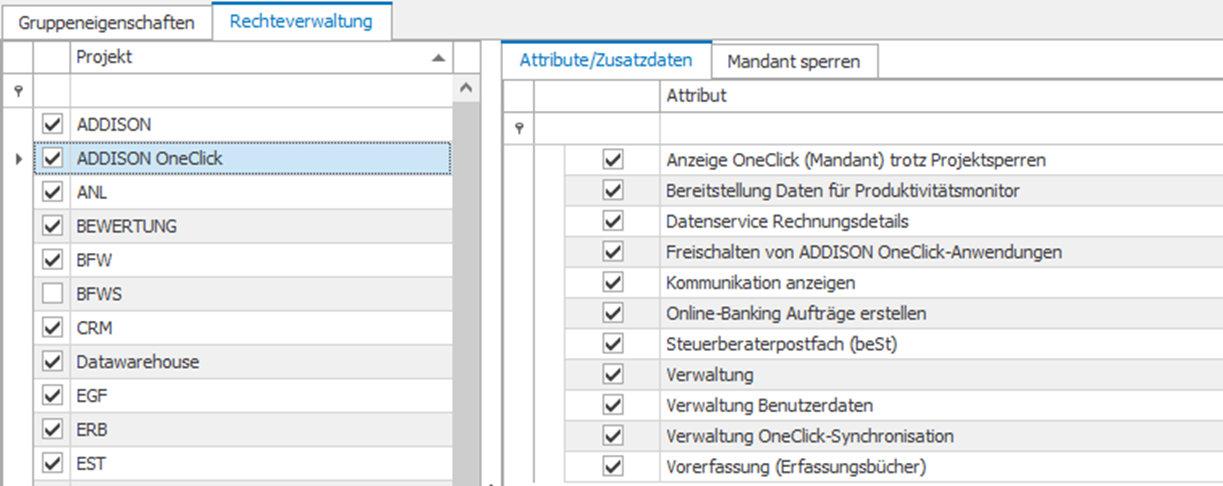This screenshot has width=1223, height=486.
Task: Select the EGF project row text
Action: [x=92, y=396]
